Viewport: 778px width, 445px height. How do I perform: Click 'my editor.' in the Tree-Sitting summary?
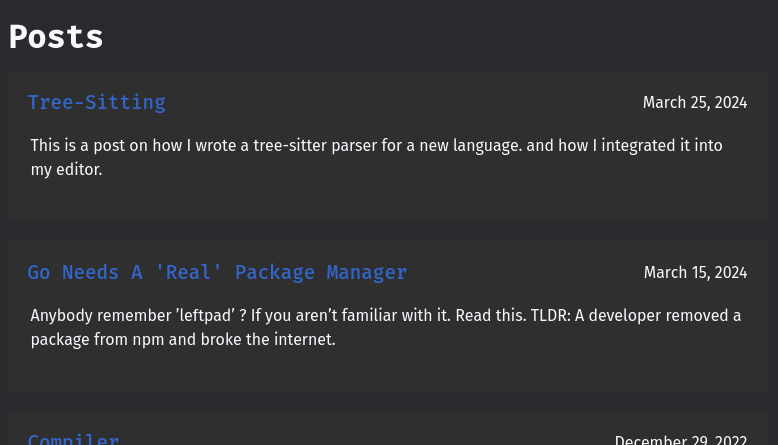67,170
